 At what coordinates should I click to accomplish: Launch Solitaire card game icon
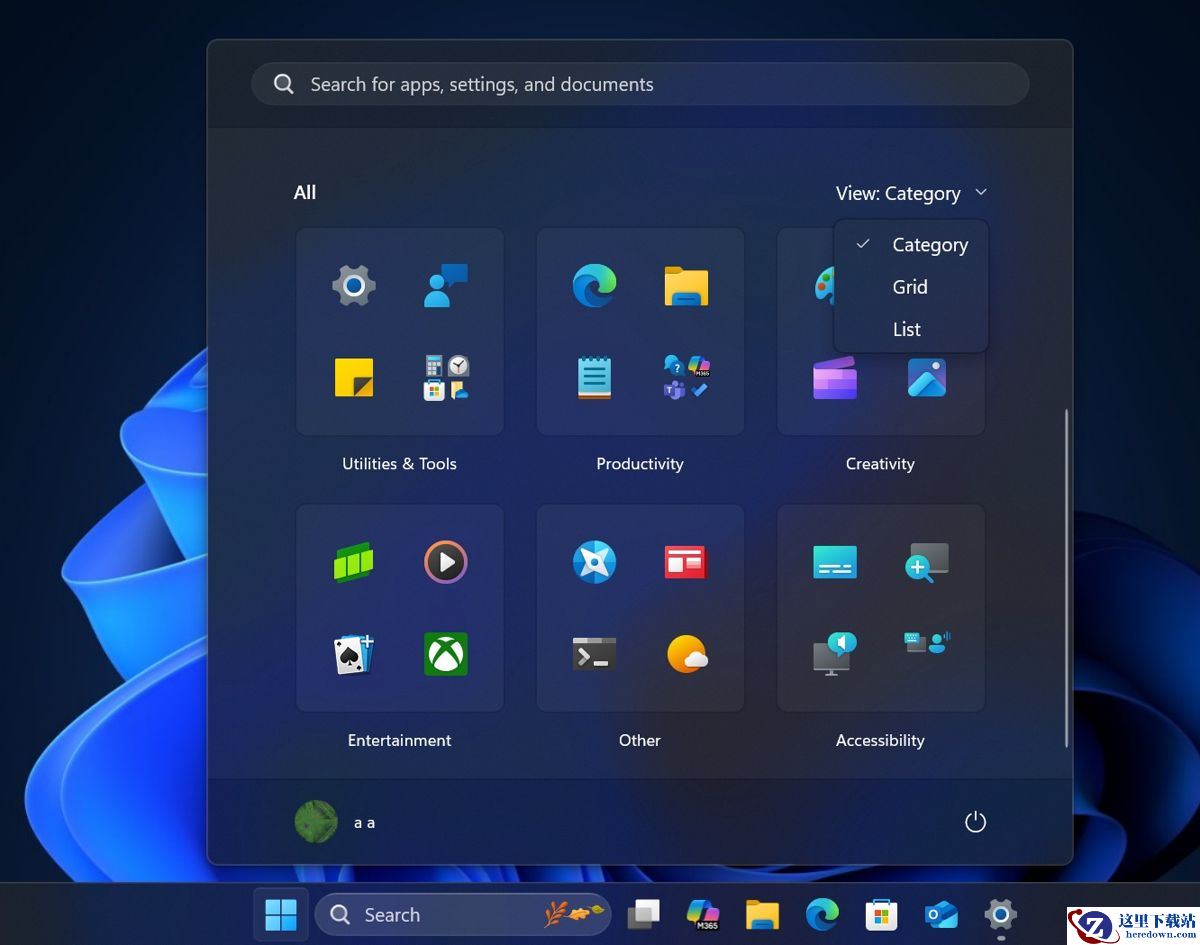[353, 654]
